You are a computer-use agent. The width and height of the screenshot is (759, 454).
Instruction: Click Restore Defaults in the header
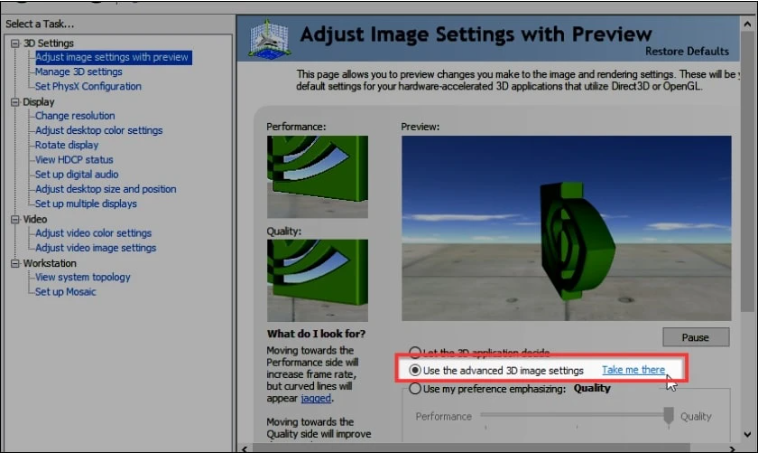tap(687, 51)
